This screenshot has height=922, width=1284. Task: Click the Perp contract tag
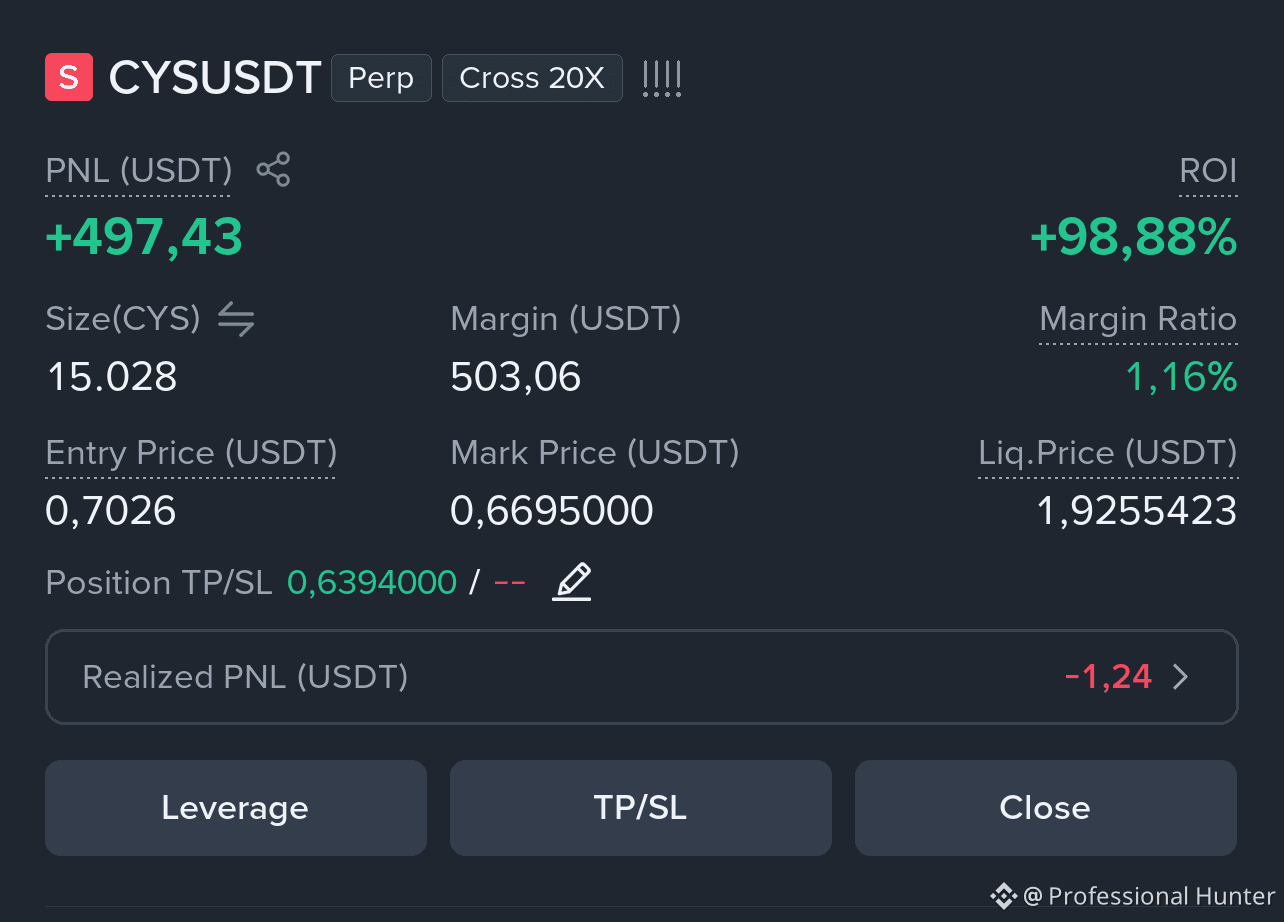[x=381, y=78]
